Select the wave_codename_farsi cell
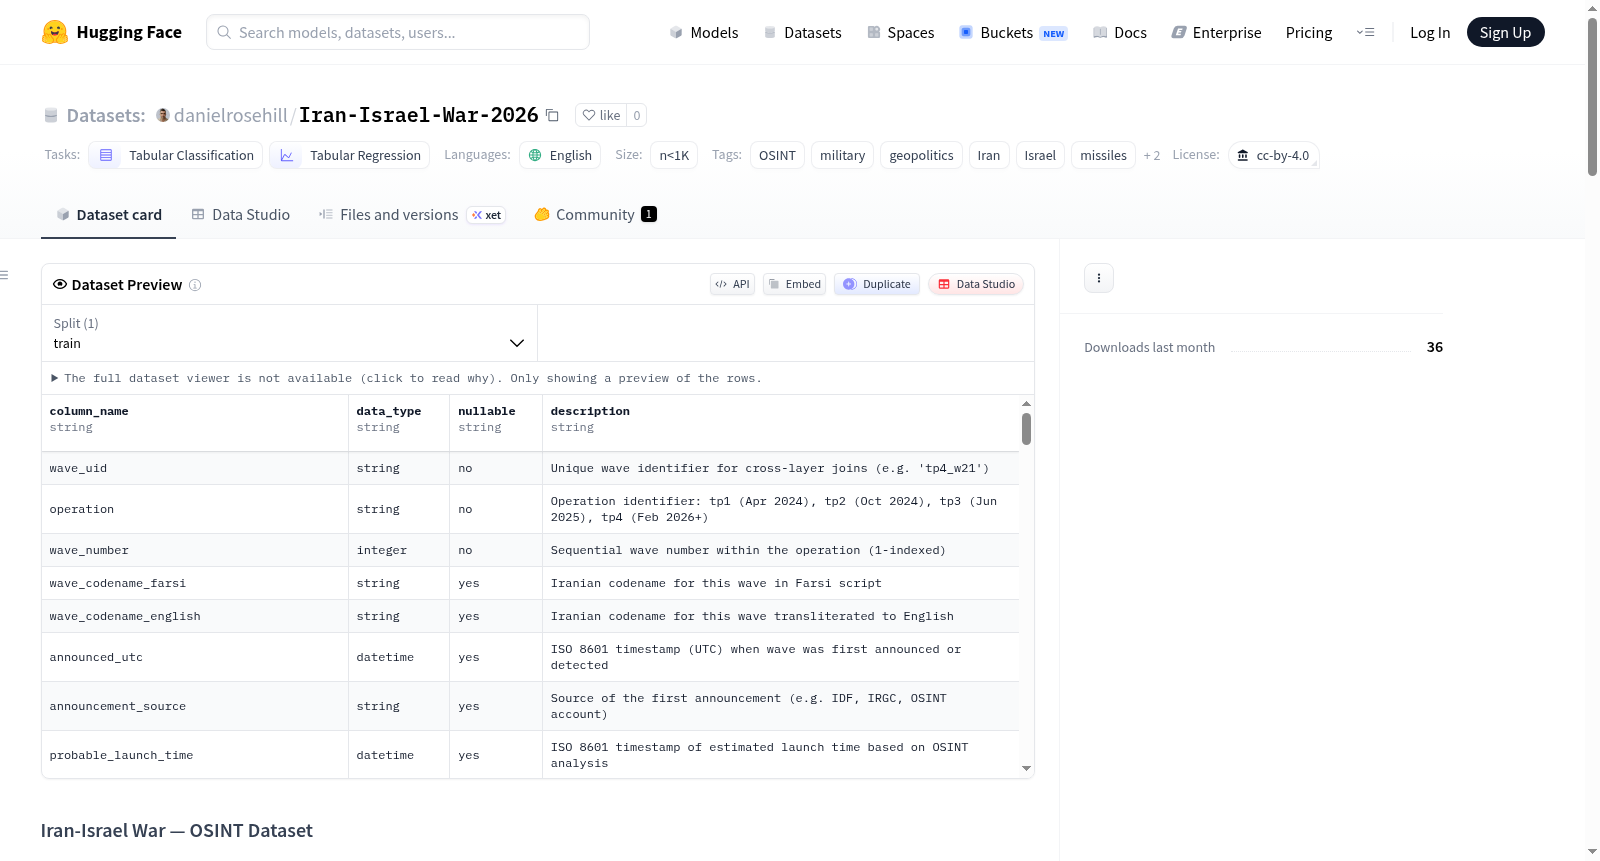 (195, 583)
